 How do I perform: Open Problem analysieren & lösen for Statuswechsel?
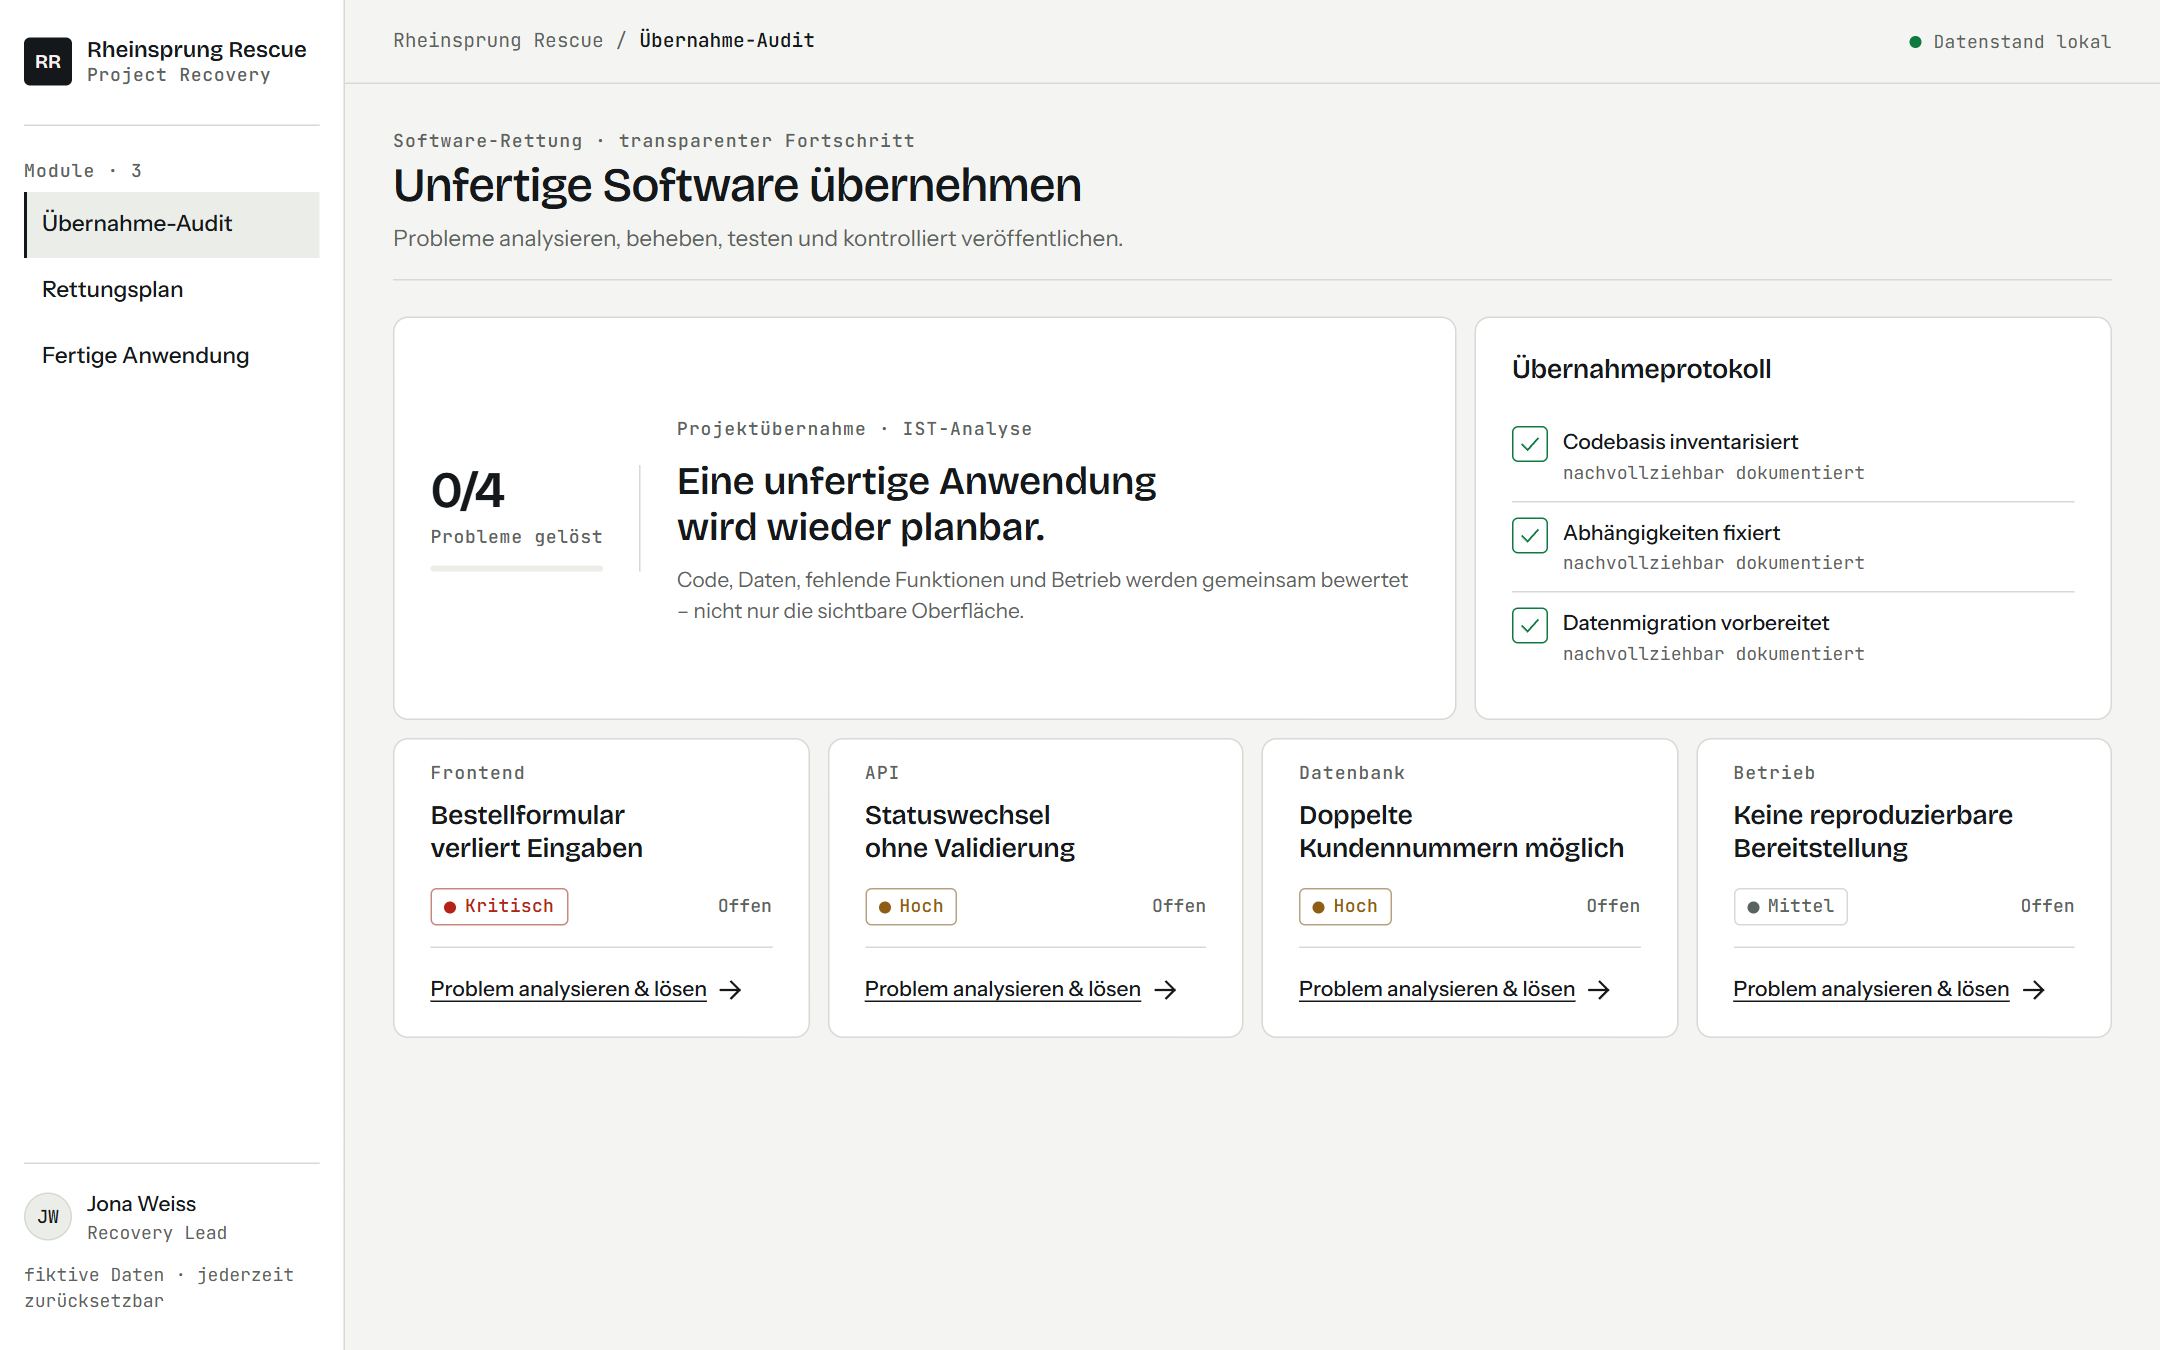point(1002,989)
